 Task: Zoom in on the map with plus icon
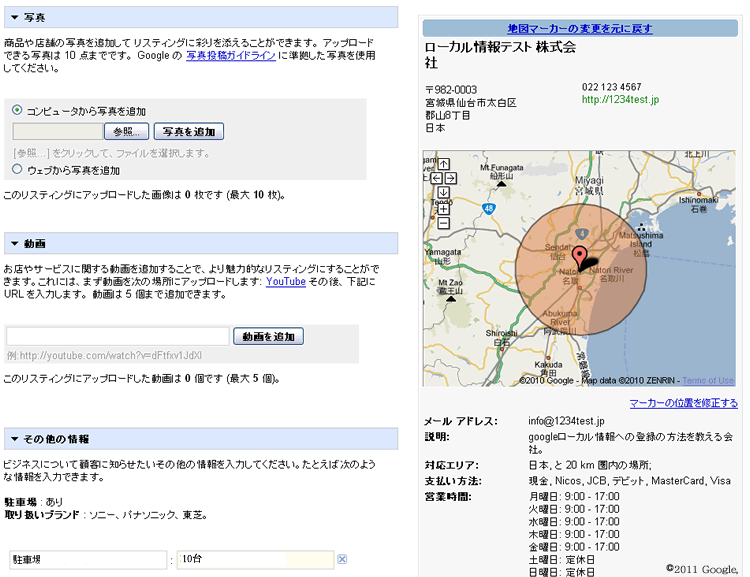click(443, 209)
